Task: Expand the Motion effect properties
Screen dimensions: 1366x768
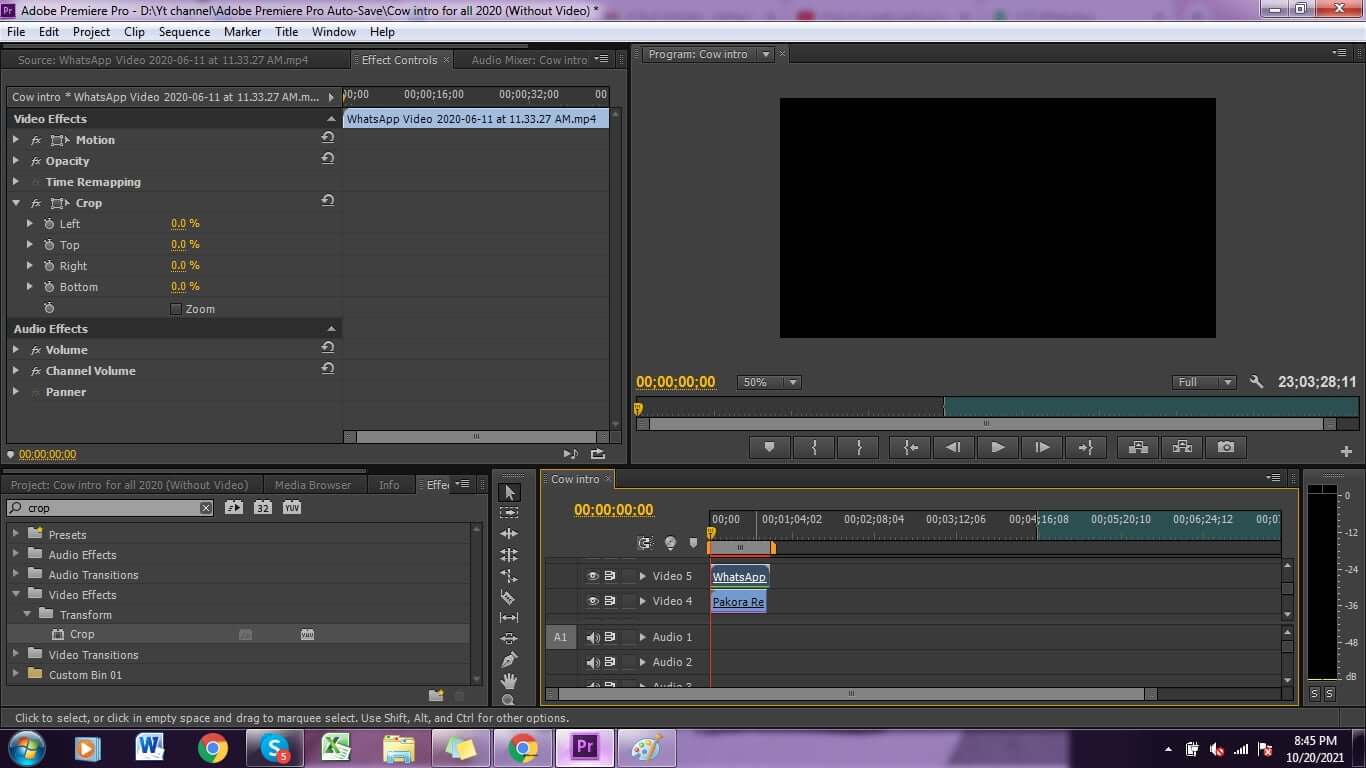Action: point(16,139)
